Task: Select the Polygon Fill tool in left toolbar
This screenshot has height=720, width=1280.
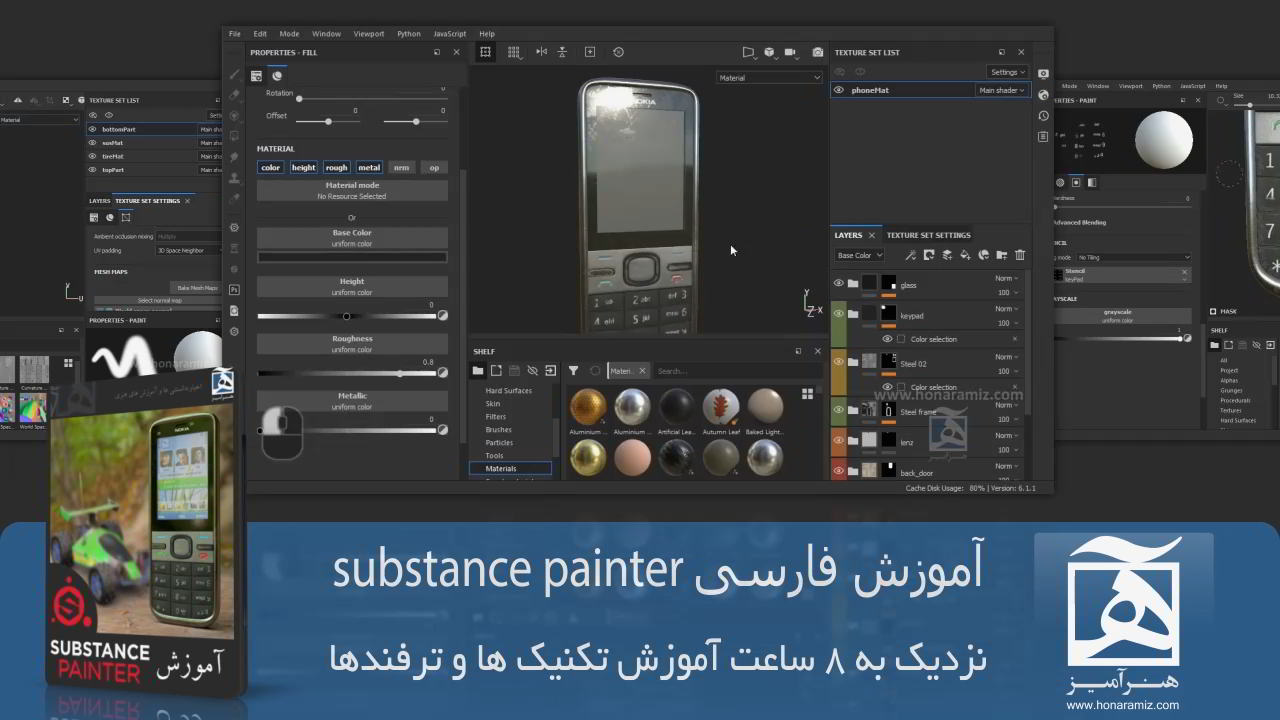Action: pyautogui.click(x=234, y=136)
